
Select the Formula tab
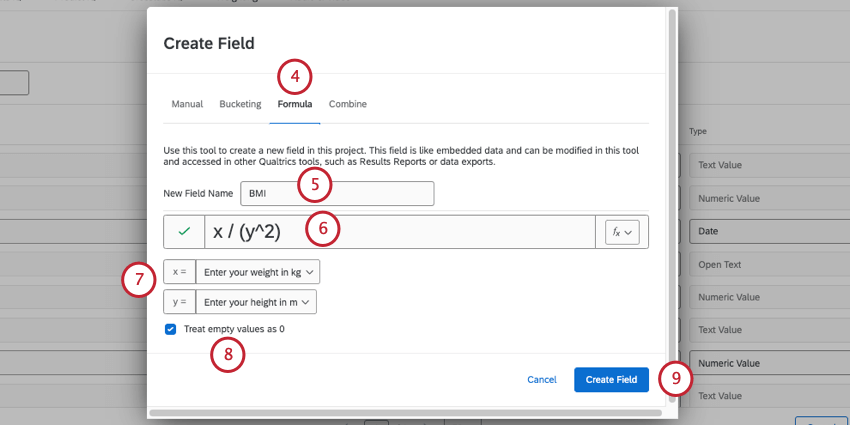(295, 104)
